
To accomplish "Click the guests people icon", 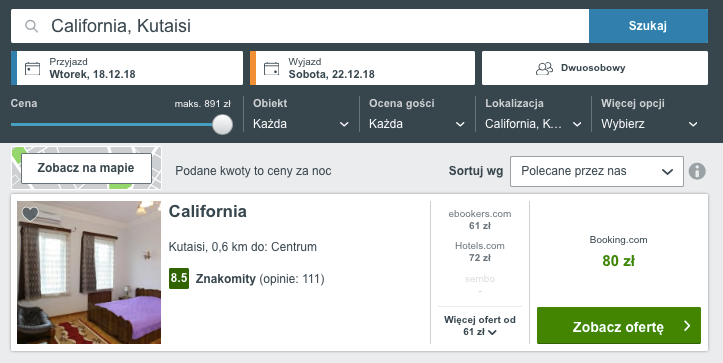I will click(544, 68).
